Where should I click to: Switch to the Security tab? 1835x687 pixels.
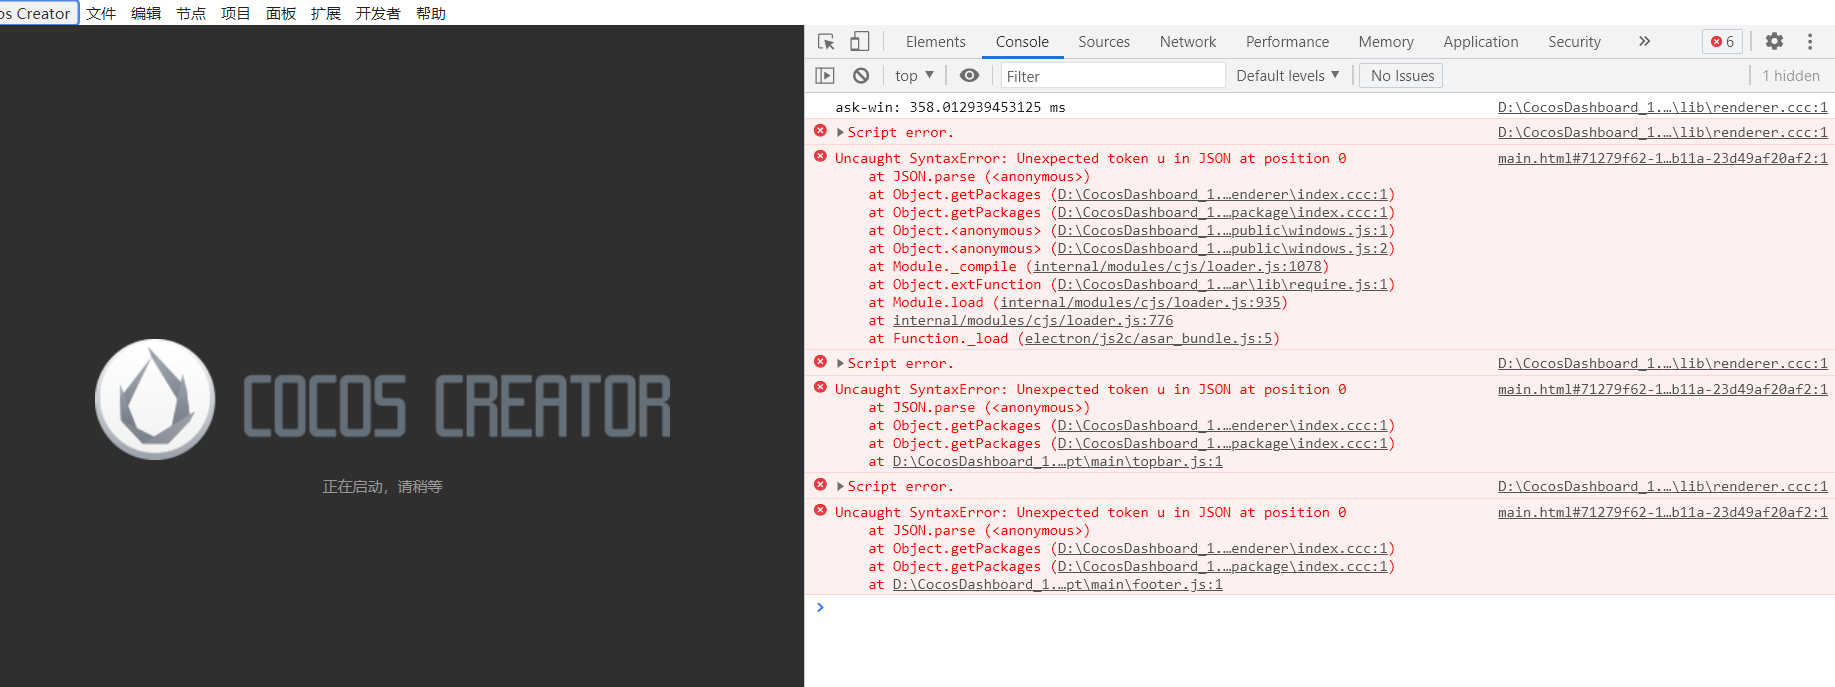point(1574,41)
